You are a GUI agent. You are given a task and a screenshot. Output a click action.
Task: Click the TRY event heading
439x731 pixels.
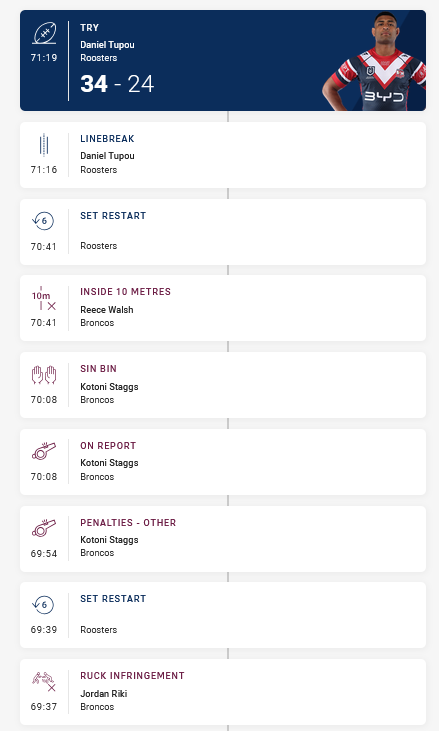[x=89, y=28]
